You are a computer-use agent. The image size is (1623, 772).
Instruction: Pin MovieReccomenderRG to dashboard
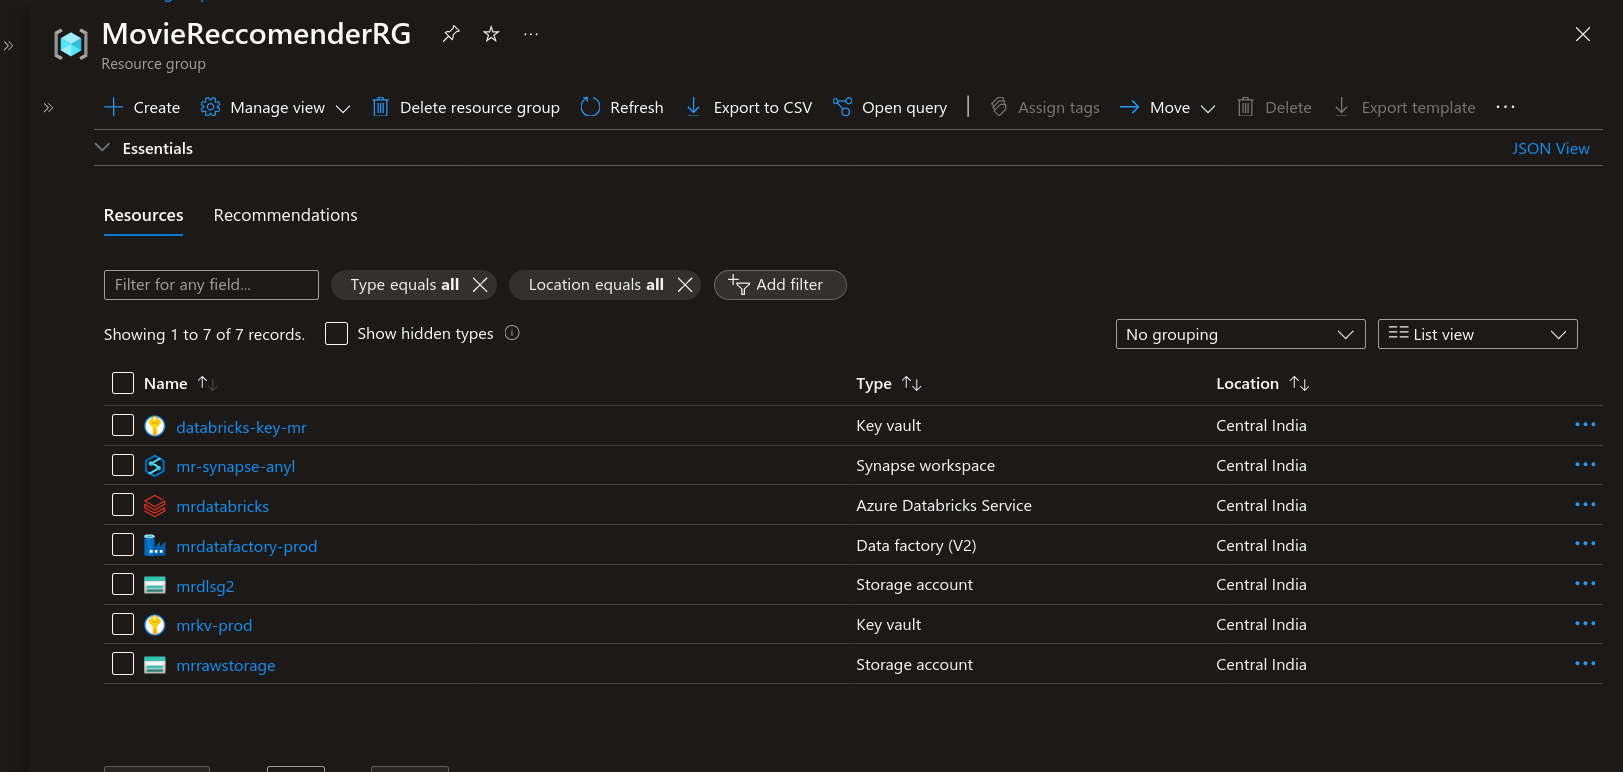[x=451, y=34]
